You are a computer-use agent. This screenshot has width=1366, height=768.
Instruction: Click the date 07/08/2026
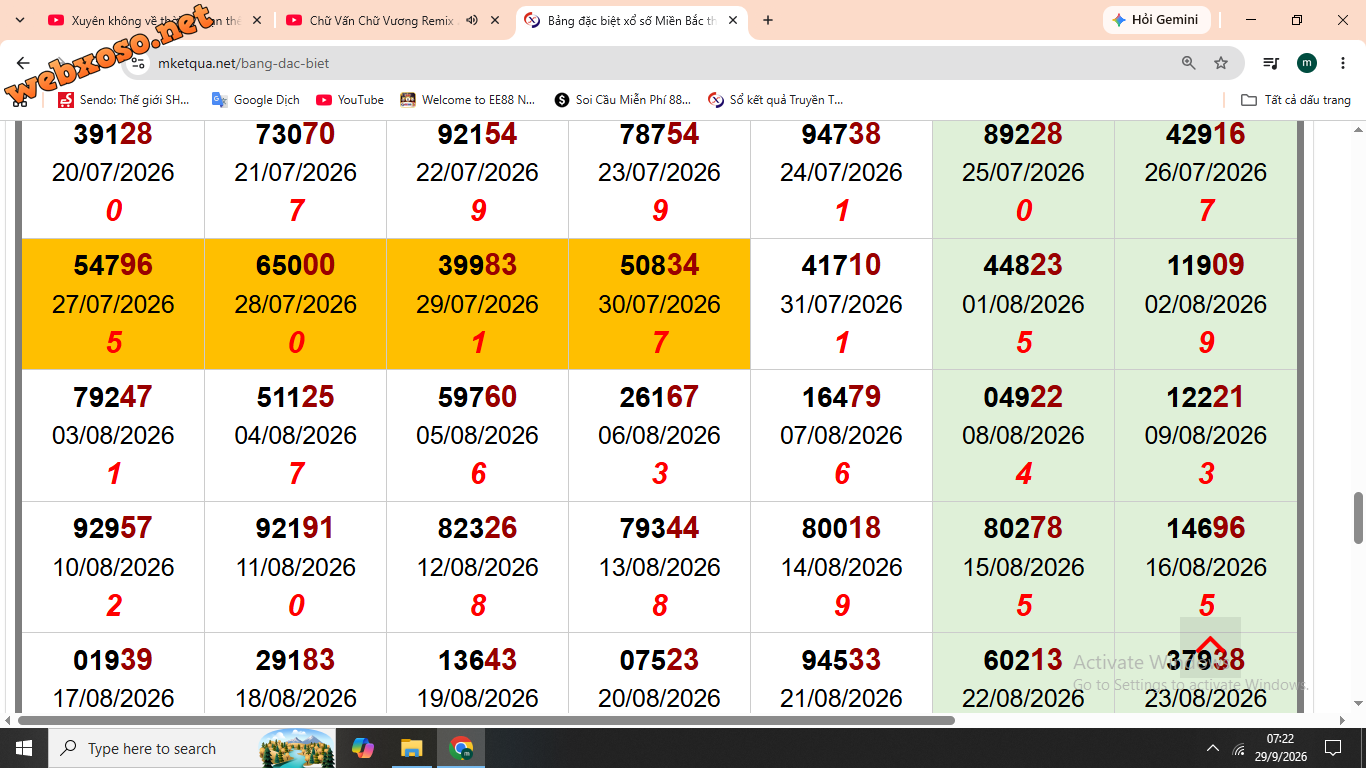(x=841, y=435)
